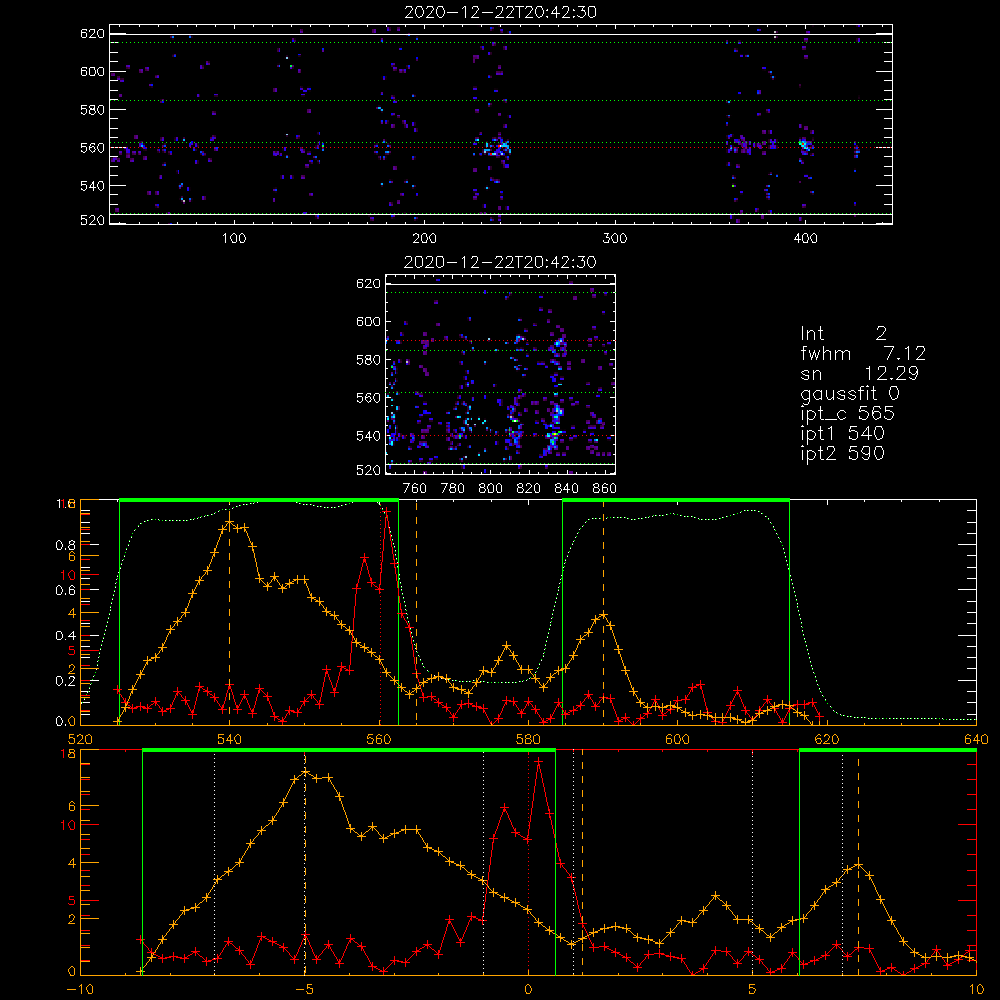The width and height of the screenshot is (1000, 1000).
Task: Click x-axis label 640 of the third plot
Action: pos(976,740)
